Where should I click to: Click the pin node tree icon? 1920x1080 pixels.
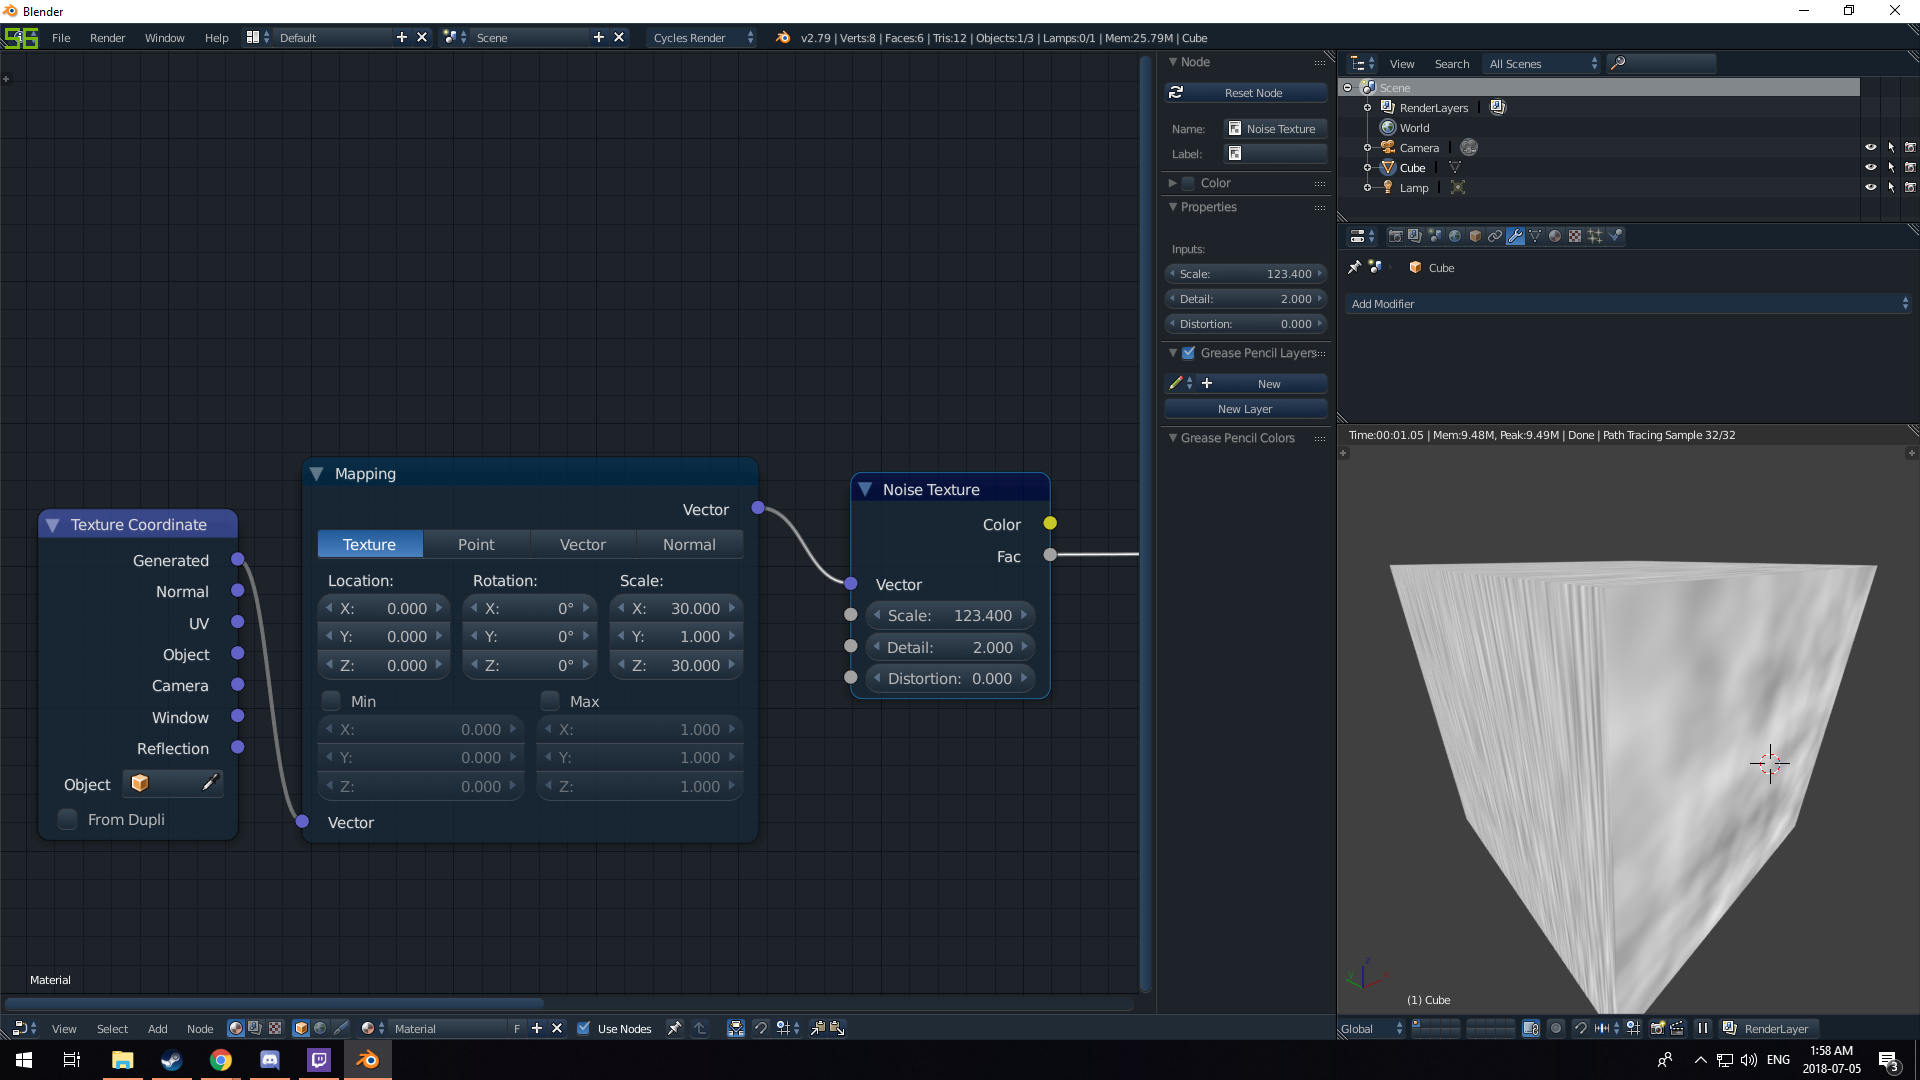pyautogui.click(x=675, y=1028)
